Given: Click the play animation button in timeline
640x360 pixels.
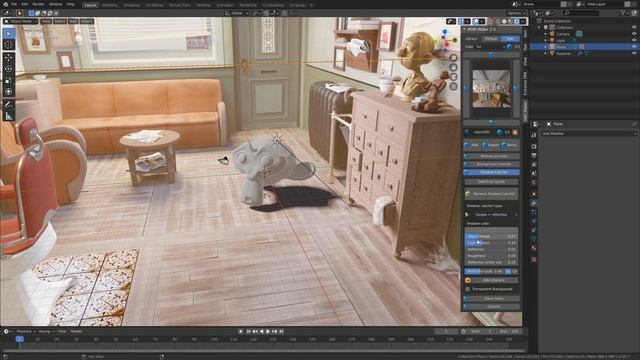Looking at the screenshot, I should 268,331.
